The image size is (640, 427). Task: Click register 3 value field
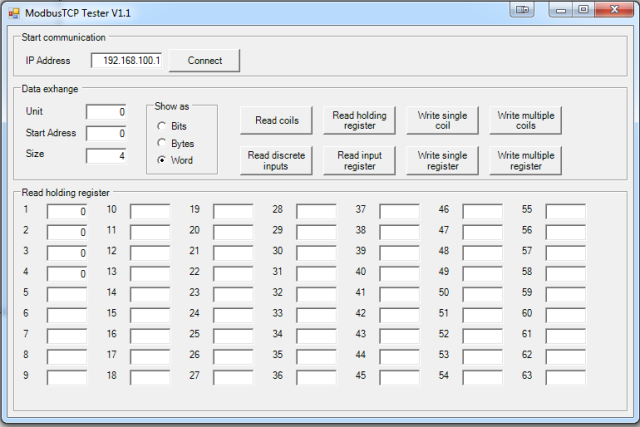tap(67, 253)
